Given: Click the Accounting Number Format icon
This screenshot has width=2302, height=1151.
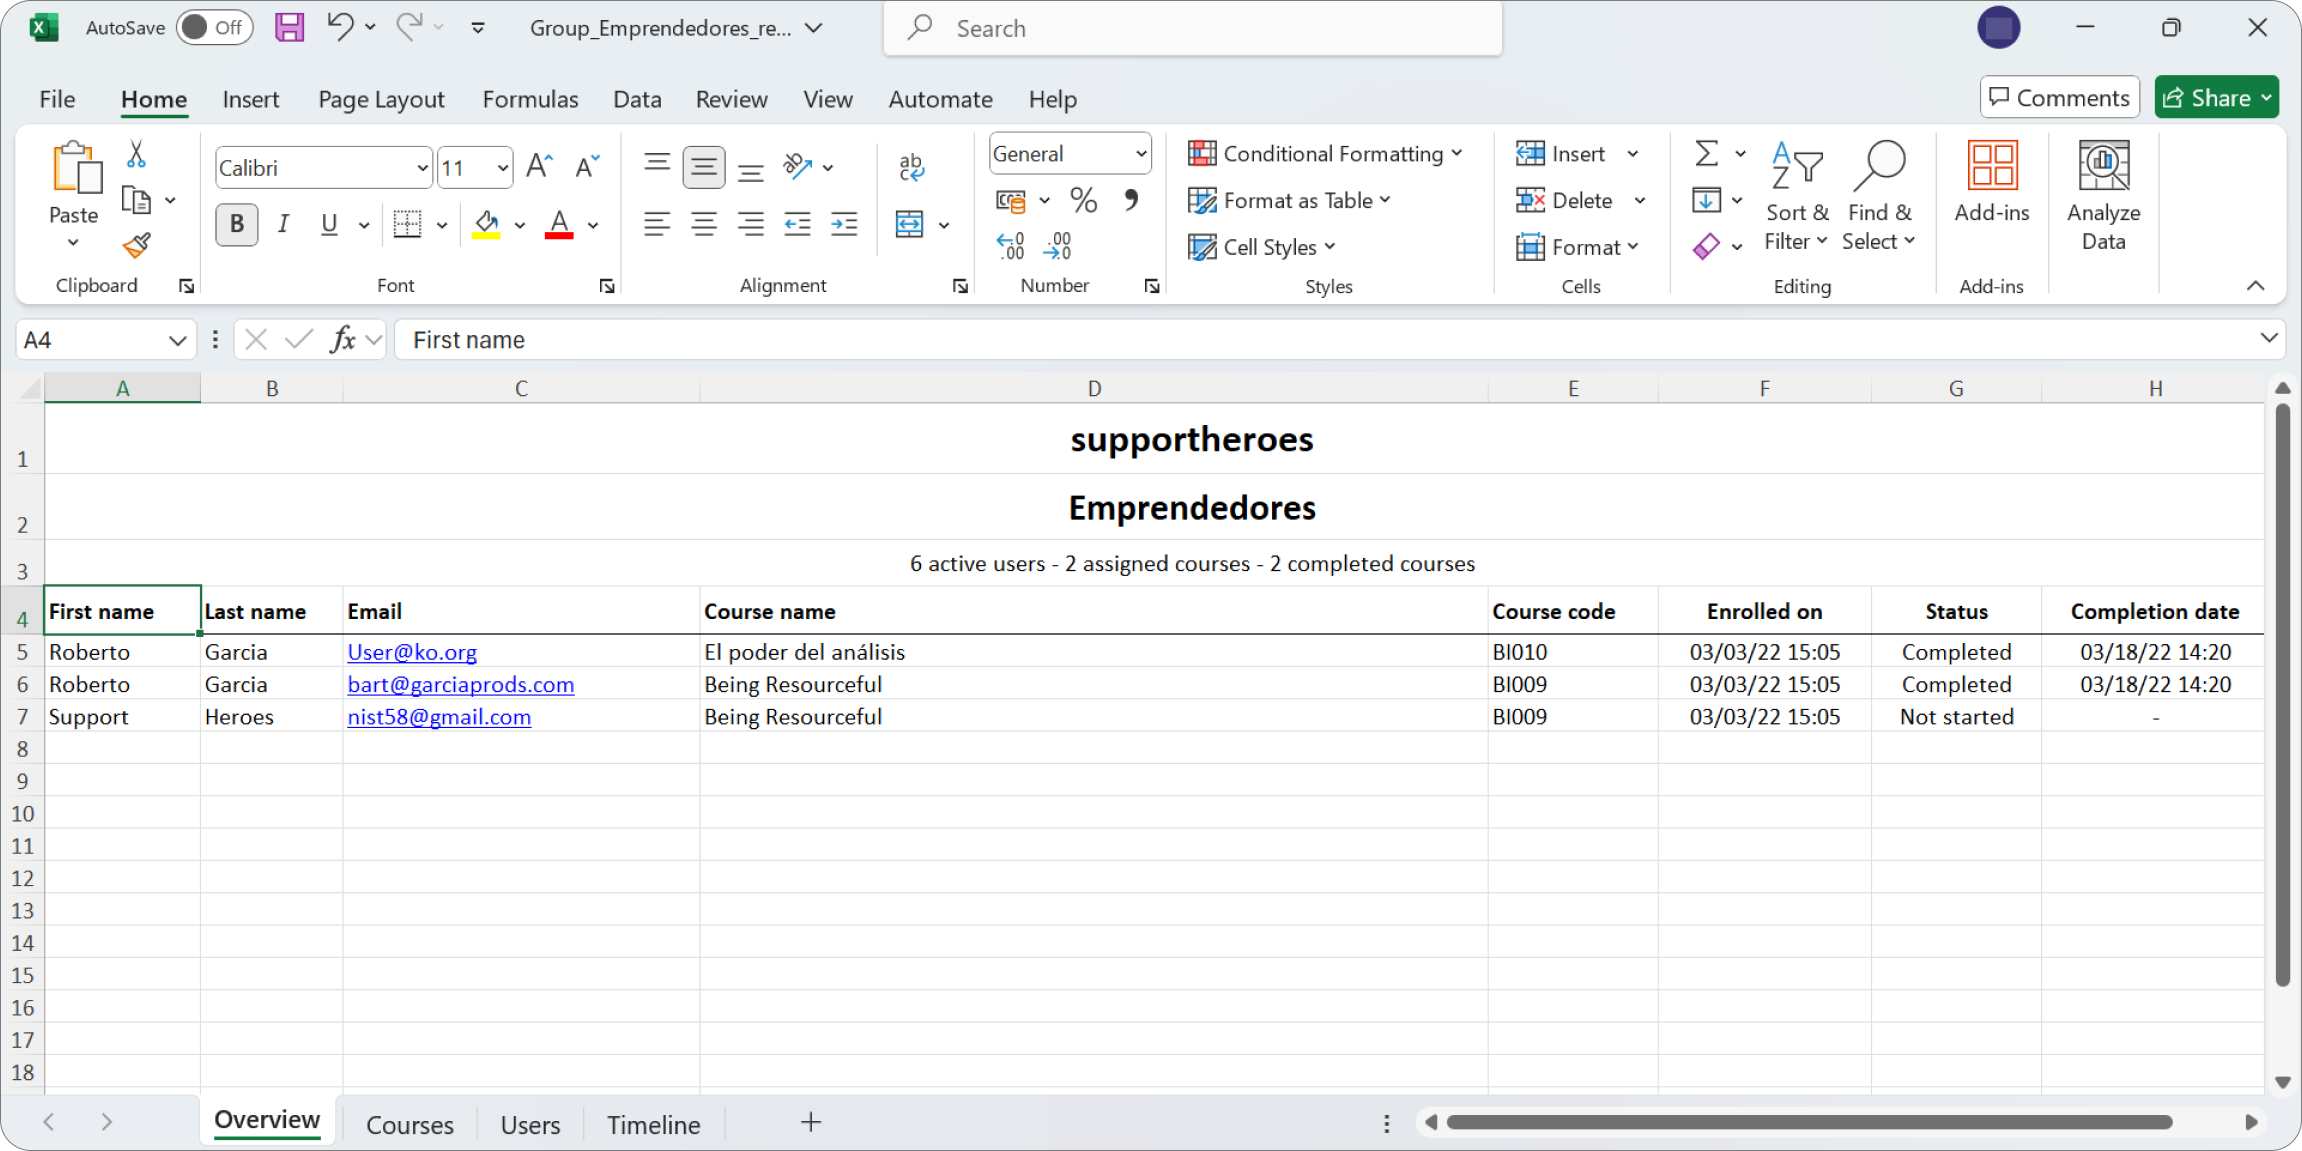Looking at the screenshot, I should tap(1011, 201).
